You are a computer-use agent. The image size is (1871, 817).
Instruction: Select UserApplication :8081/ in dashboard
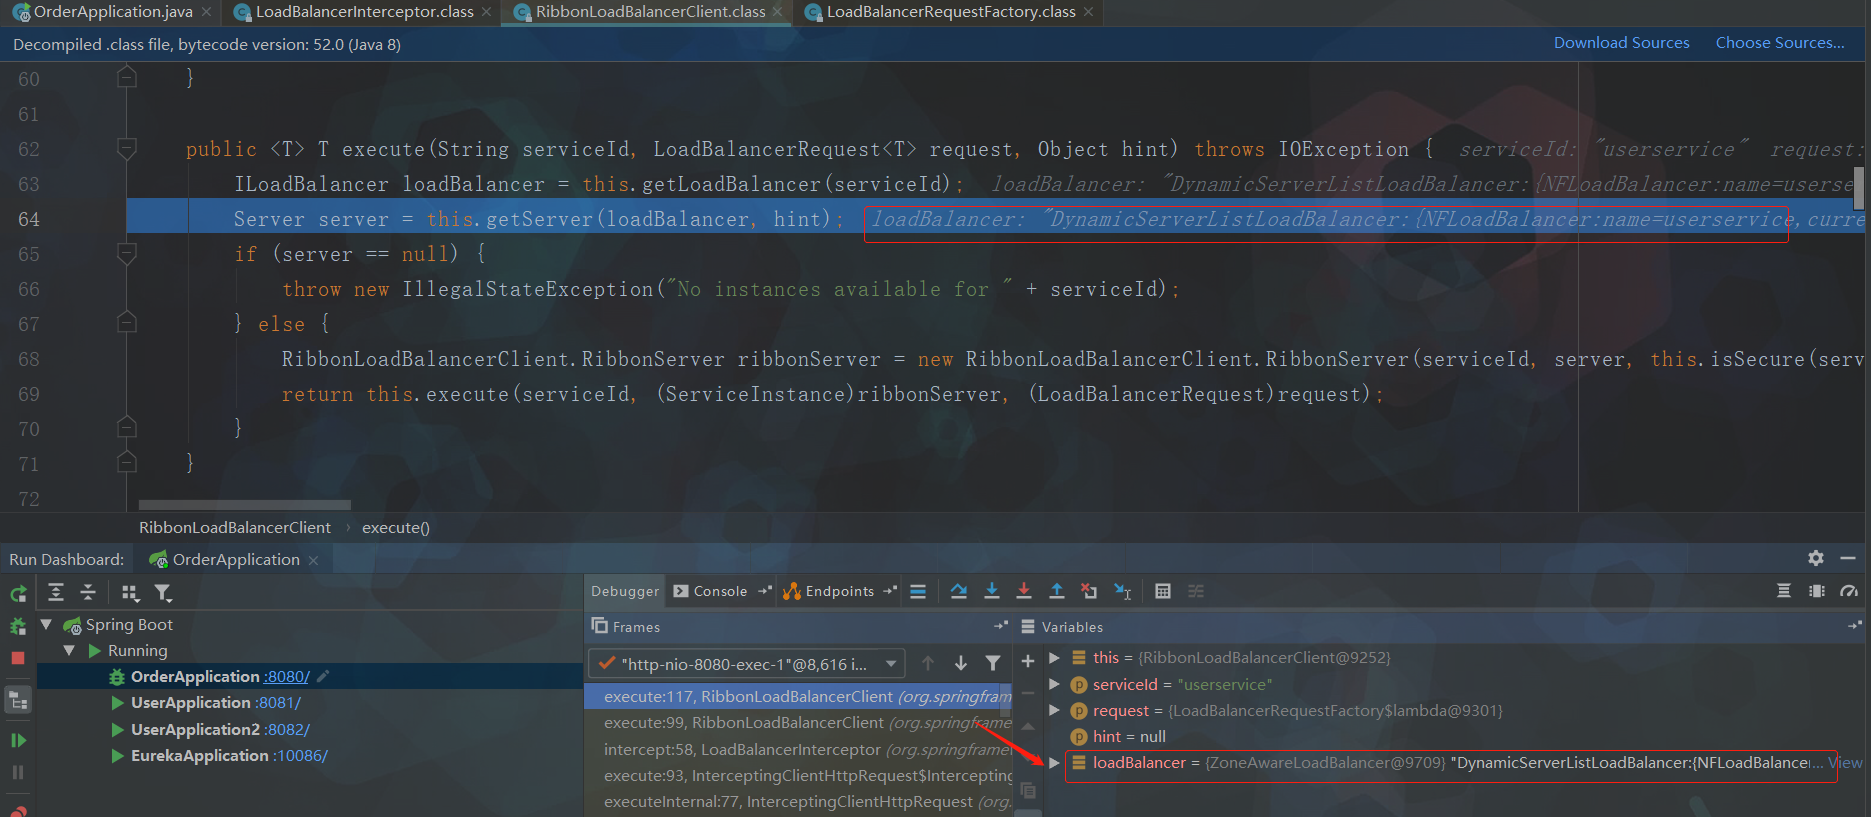[310, 703]
